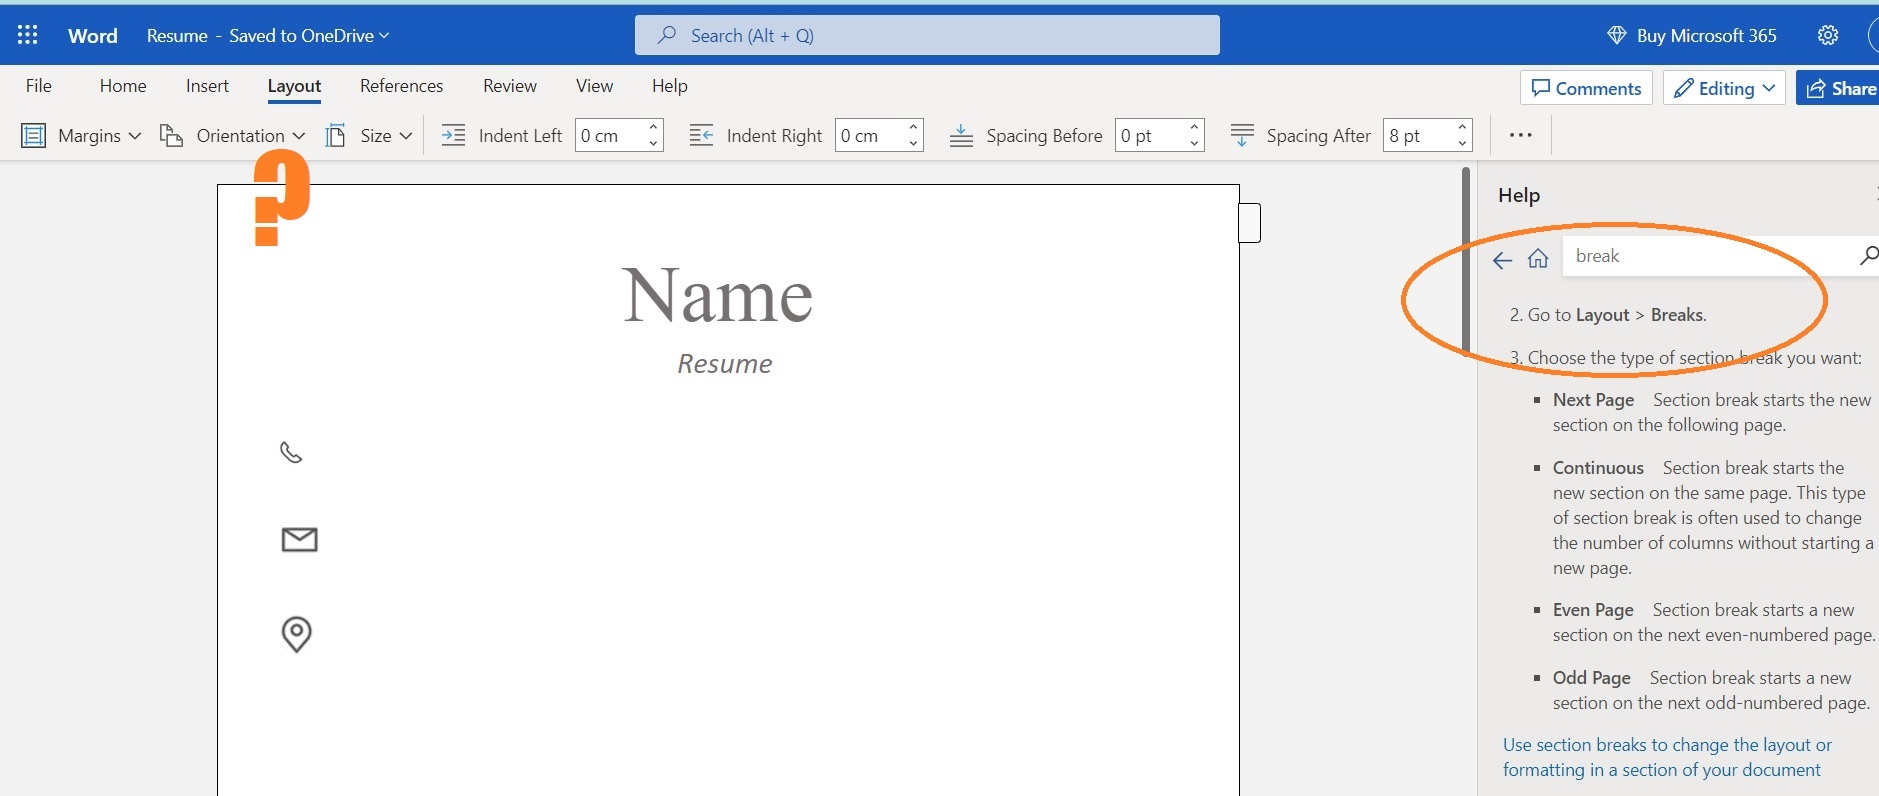
Task: Decrease the Indent Right value
Action: point(913,144)
